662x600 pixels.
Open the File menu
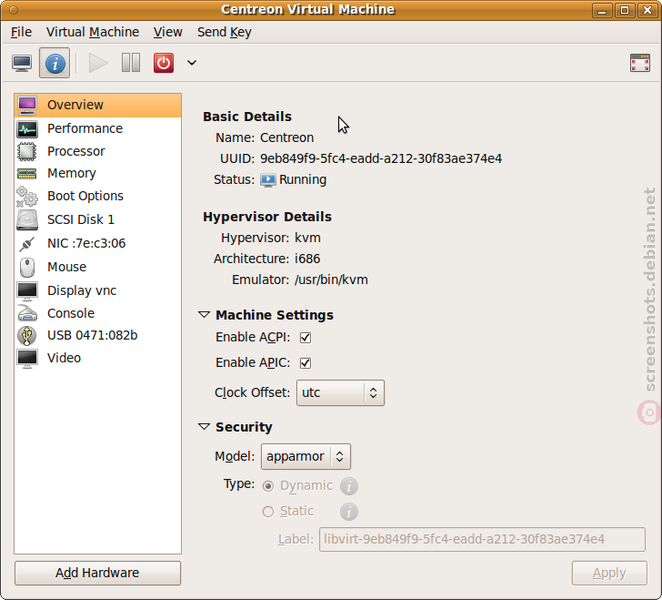pos(21,32)
